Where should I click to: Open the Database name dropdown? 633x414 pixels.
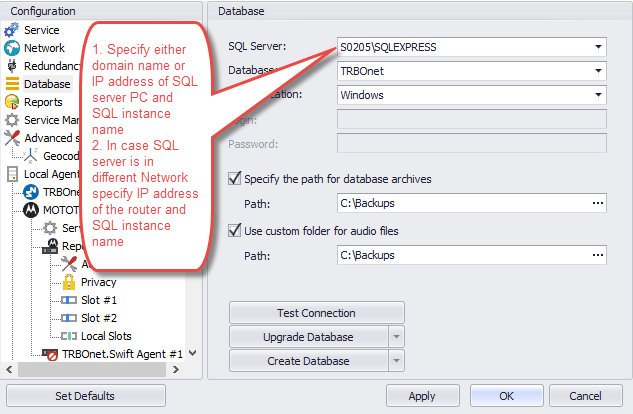click(x=598, y=71)
